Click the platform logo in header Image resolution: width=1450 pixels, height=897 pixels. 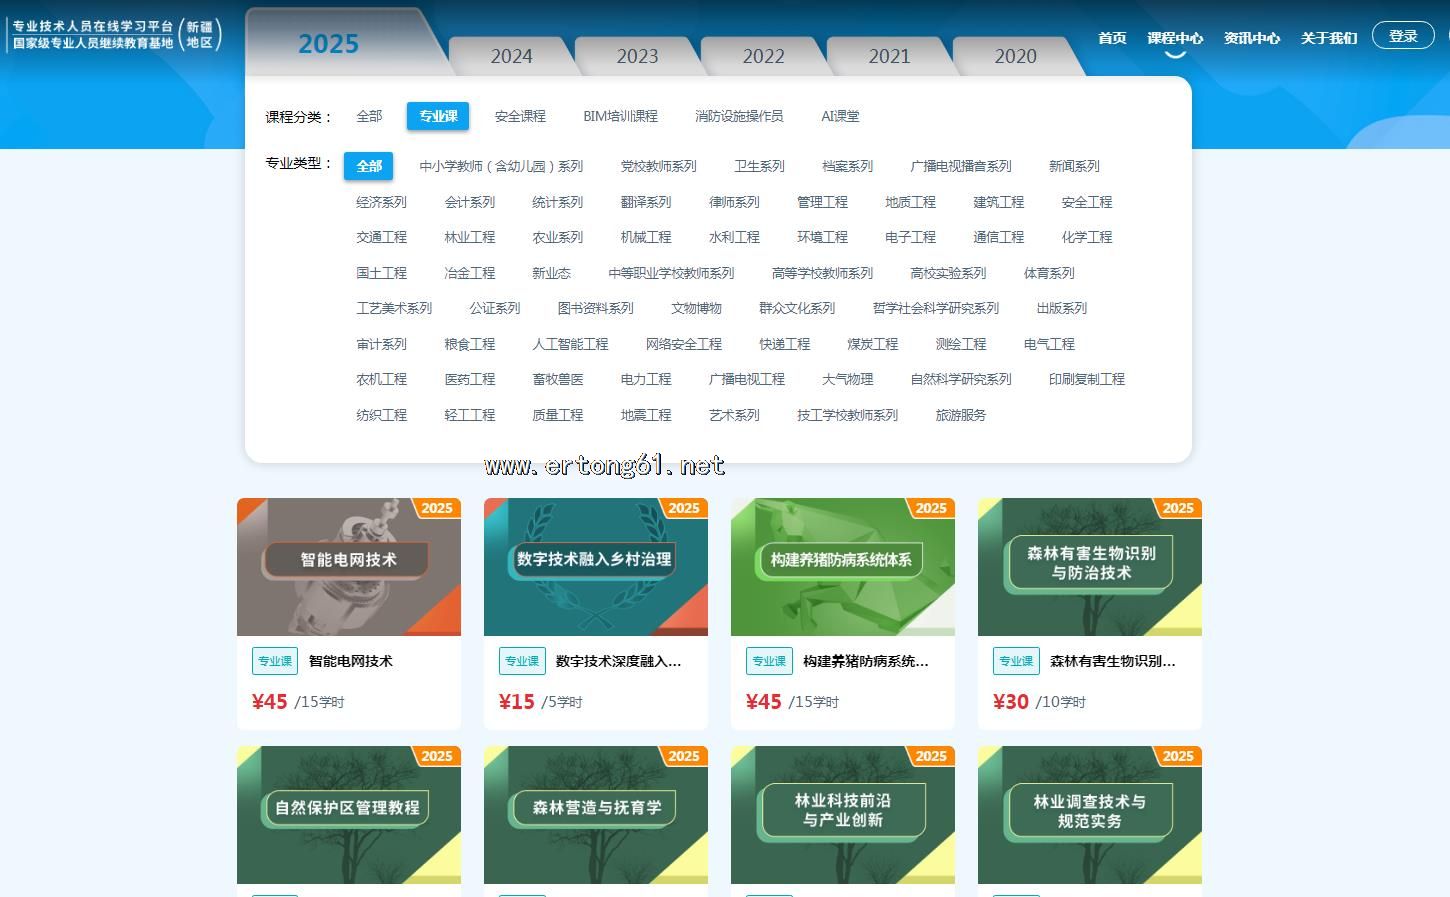point(115,35)
